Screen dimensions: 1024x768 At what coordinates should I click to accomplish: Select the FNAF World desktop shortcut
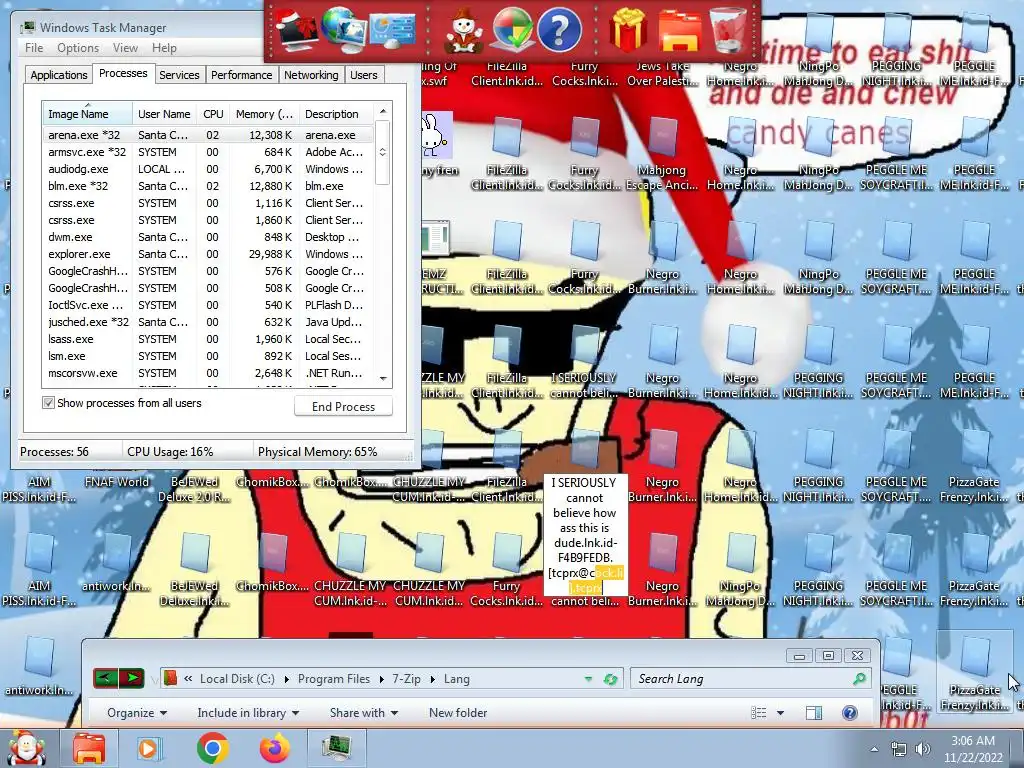click(116, 482)
